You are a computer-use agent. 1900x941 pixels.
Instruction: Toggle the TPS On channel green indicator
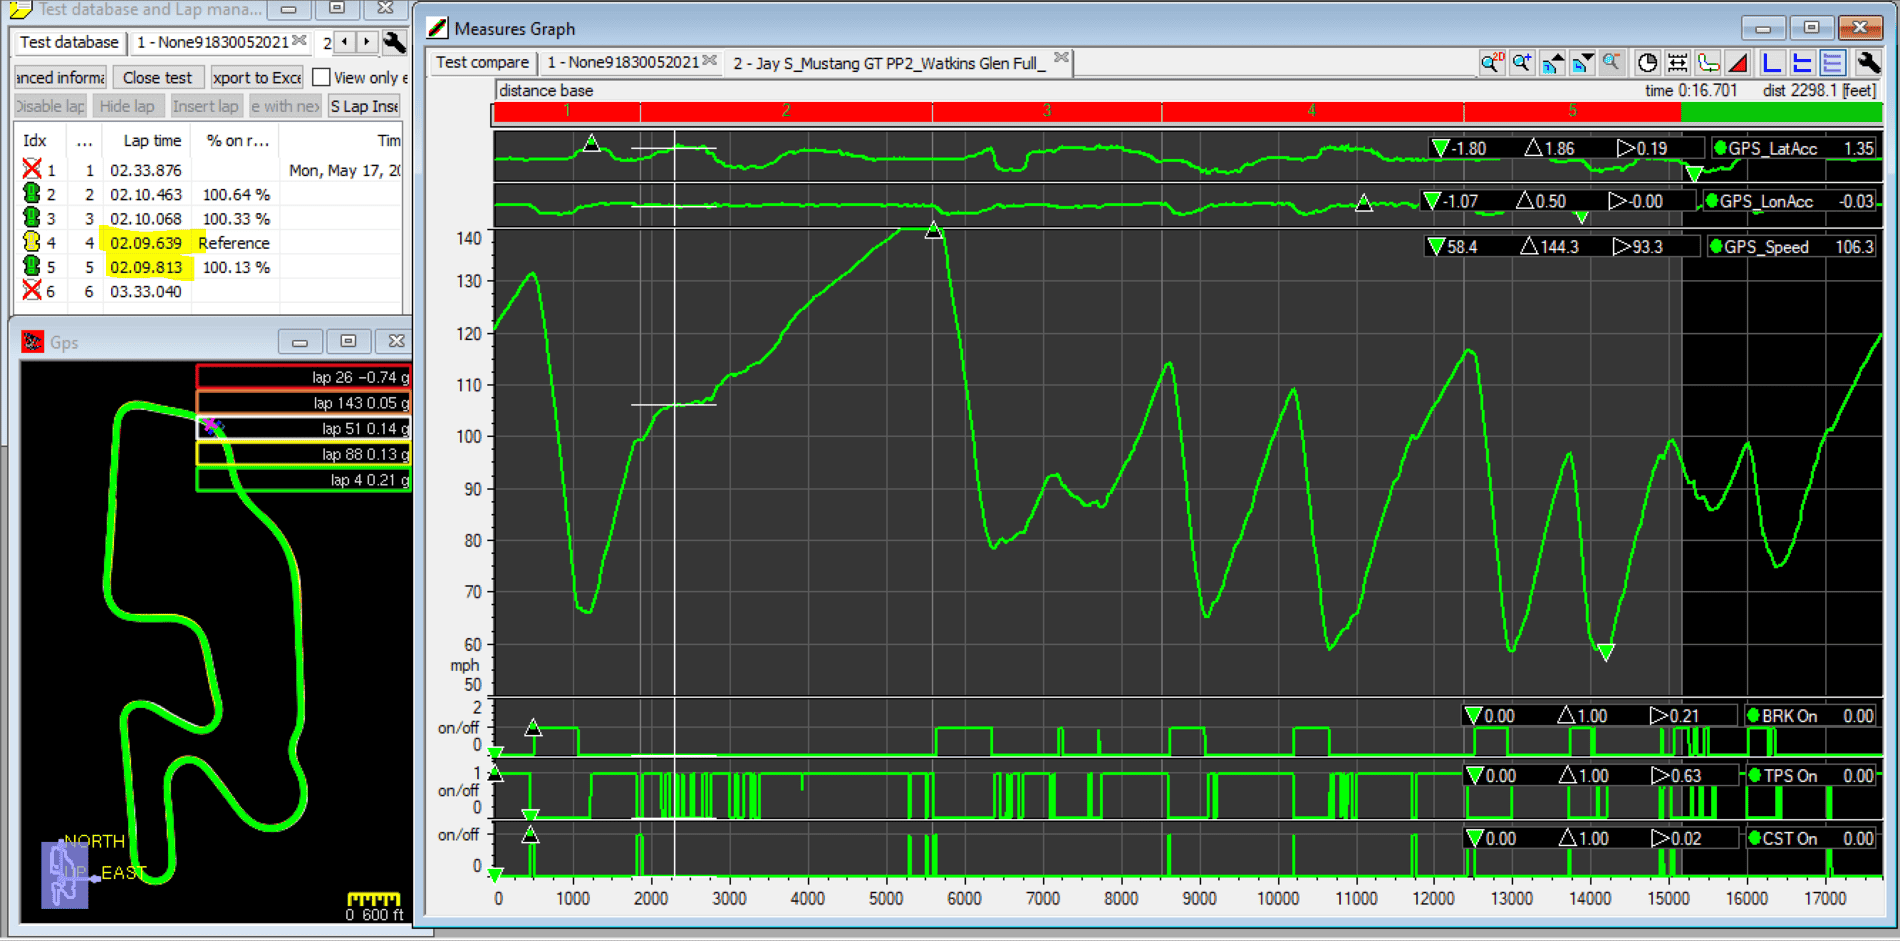tap(1755, 775)
